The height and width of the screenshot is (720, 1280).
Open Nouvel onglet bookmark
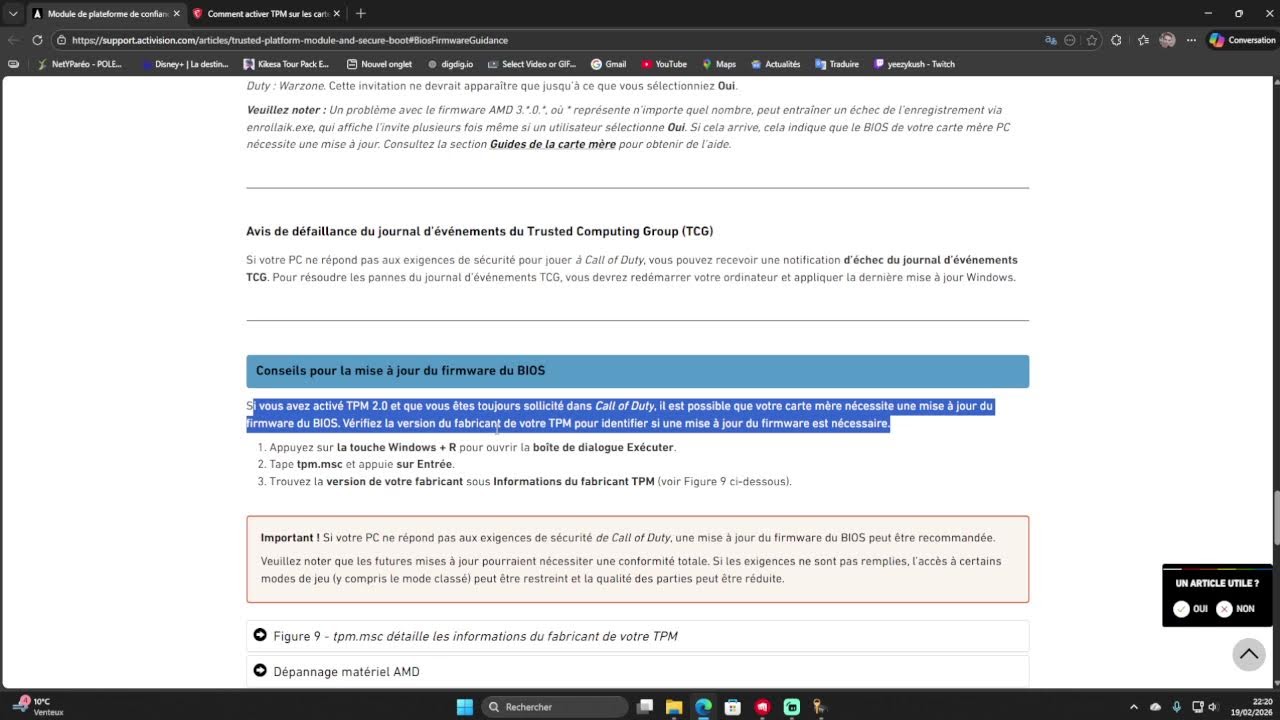coord(379,64)
